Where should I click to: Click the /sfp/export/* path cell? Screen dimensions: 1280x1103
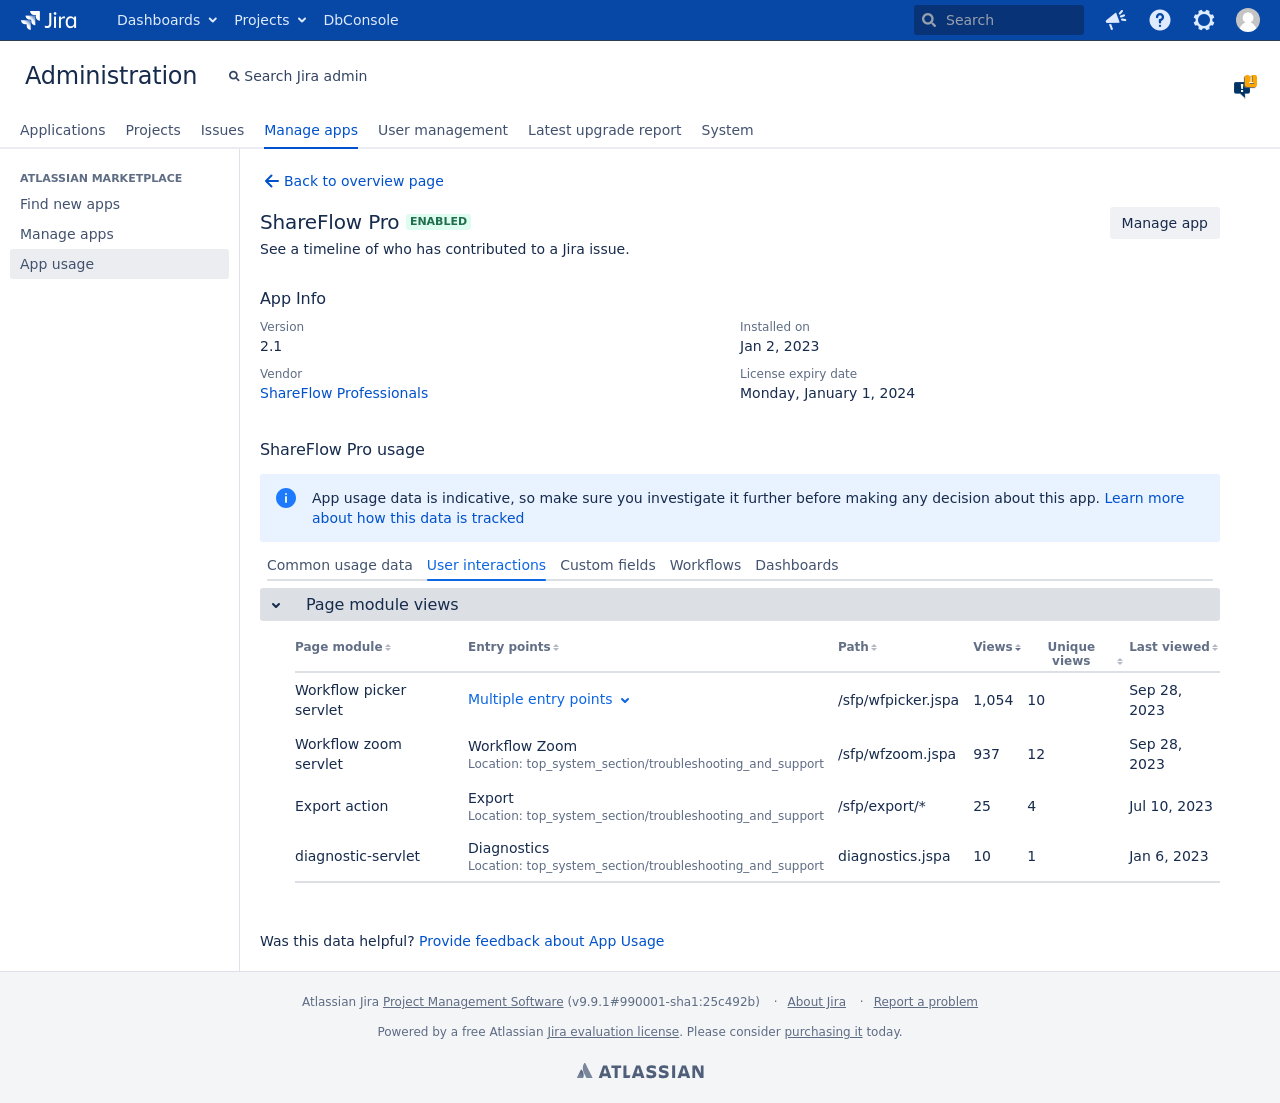(x=882, y=806)
